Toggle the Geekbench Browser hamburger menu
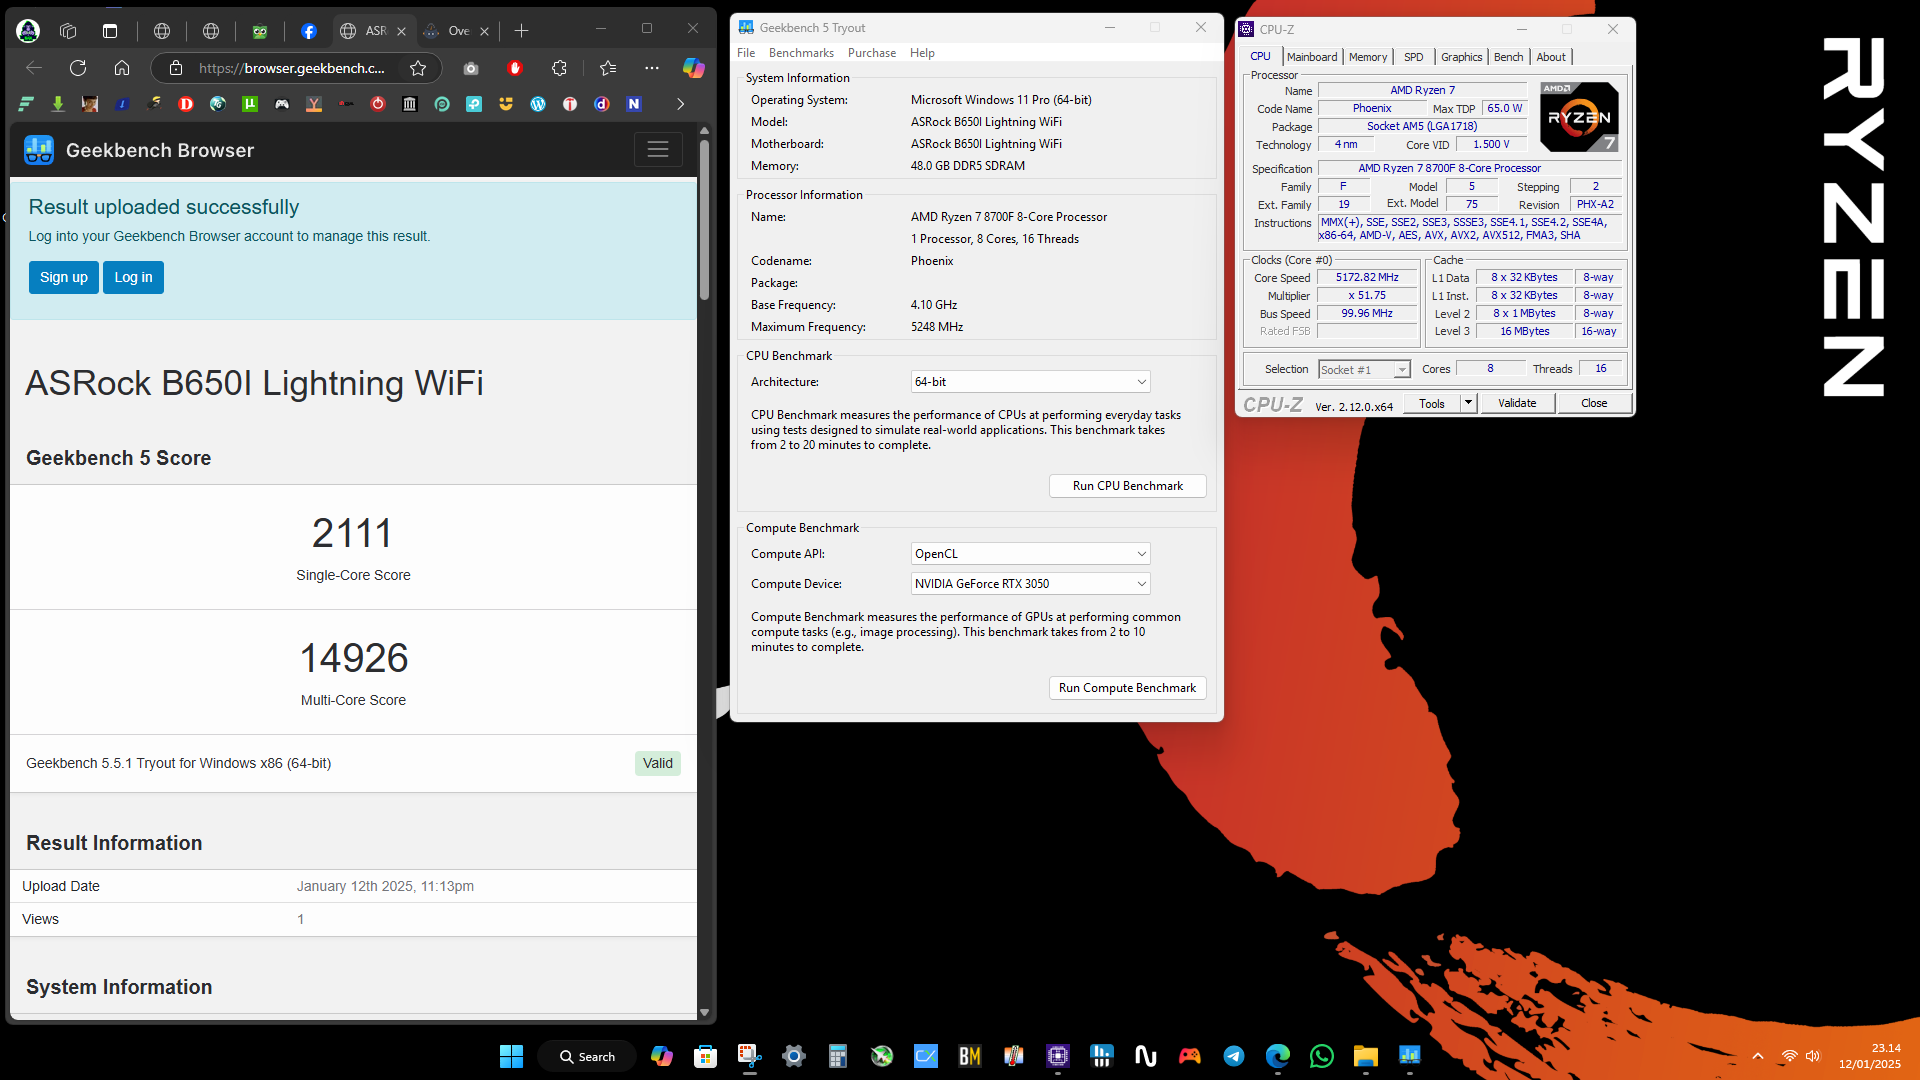Viewport: 1920px width, 1080px height. coord(658,150)
